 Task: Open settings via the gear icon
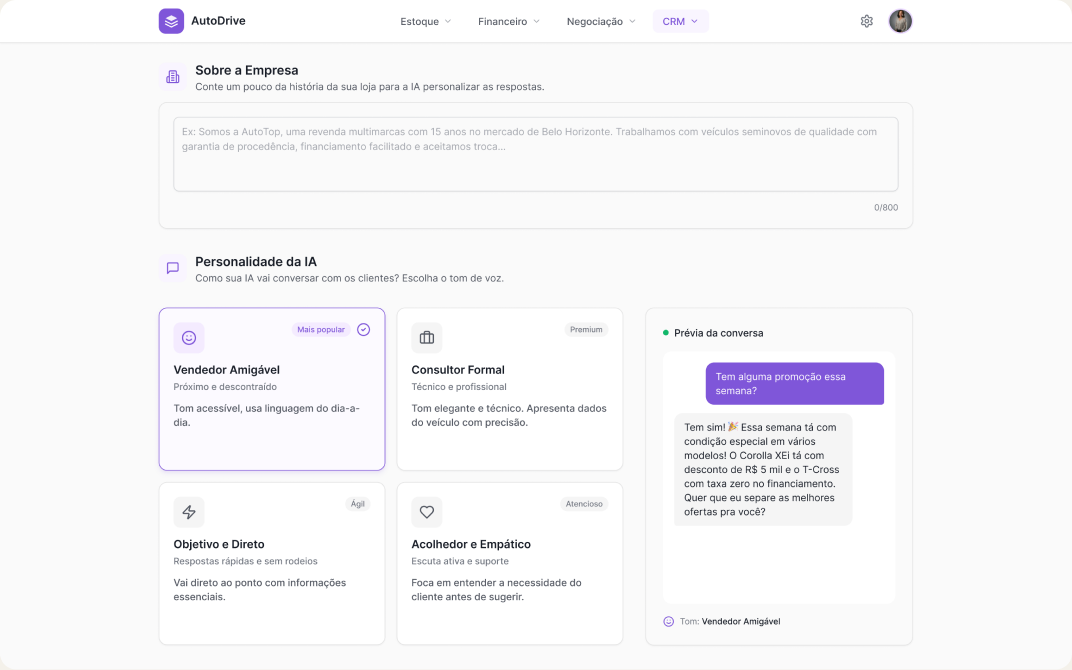point(866,21)
